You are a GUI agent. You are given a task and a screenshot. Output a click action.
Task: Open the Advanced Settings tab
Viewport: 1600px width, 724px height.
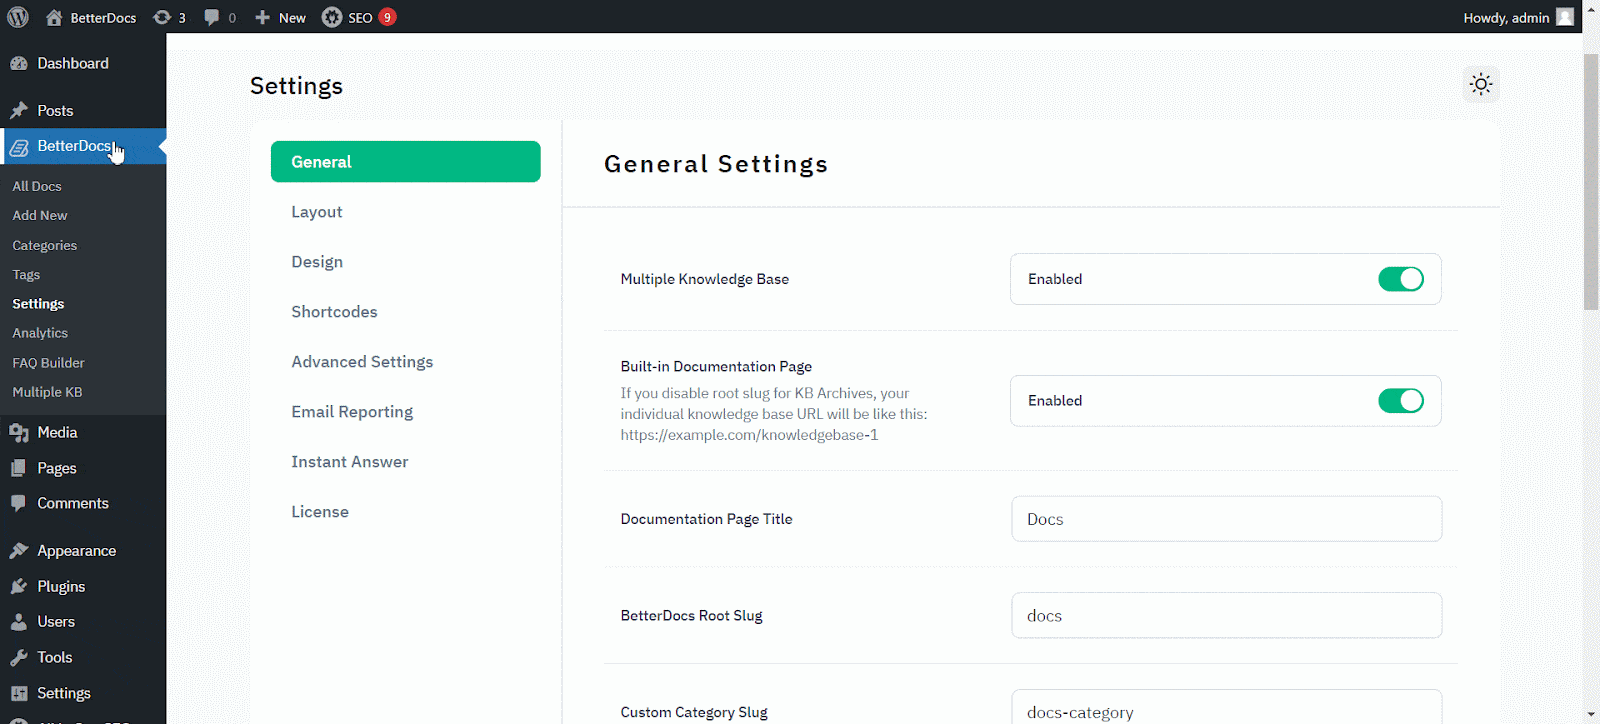tap(362, 362)
